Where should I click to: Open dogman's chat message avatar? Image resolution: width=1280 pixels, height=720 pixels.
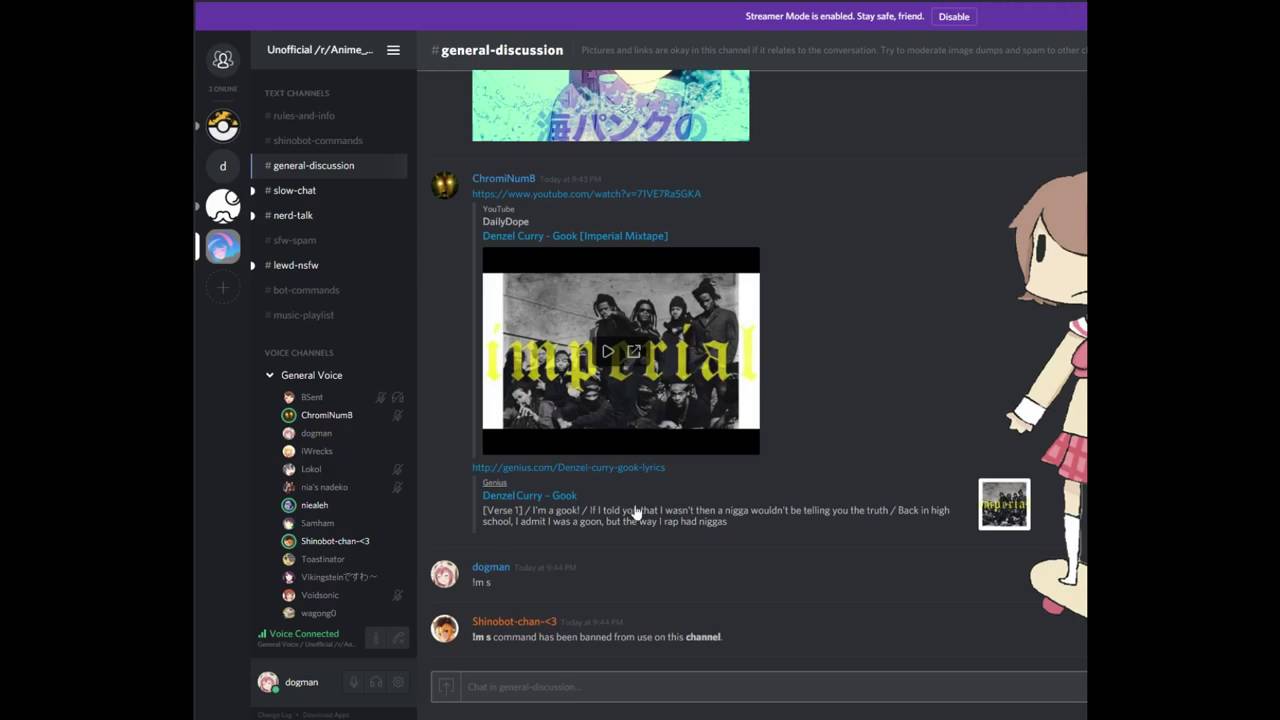[444, 574]
